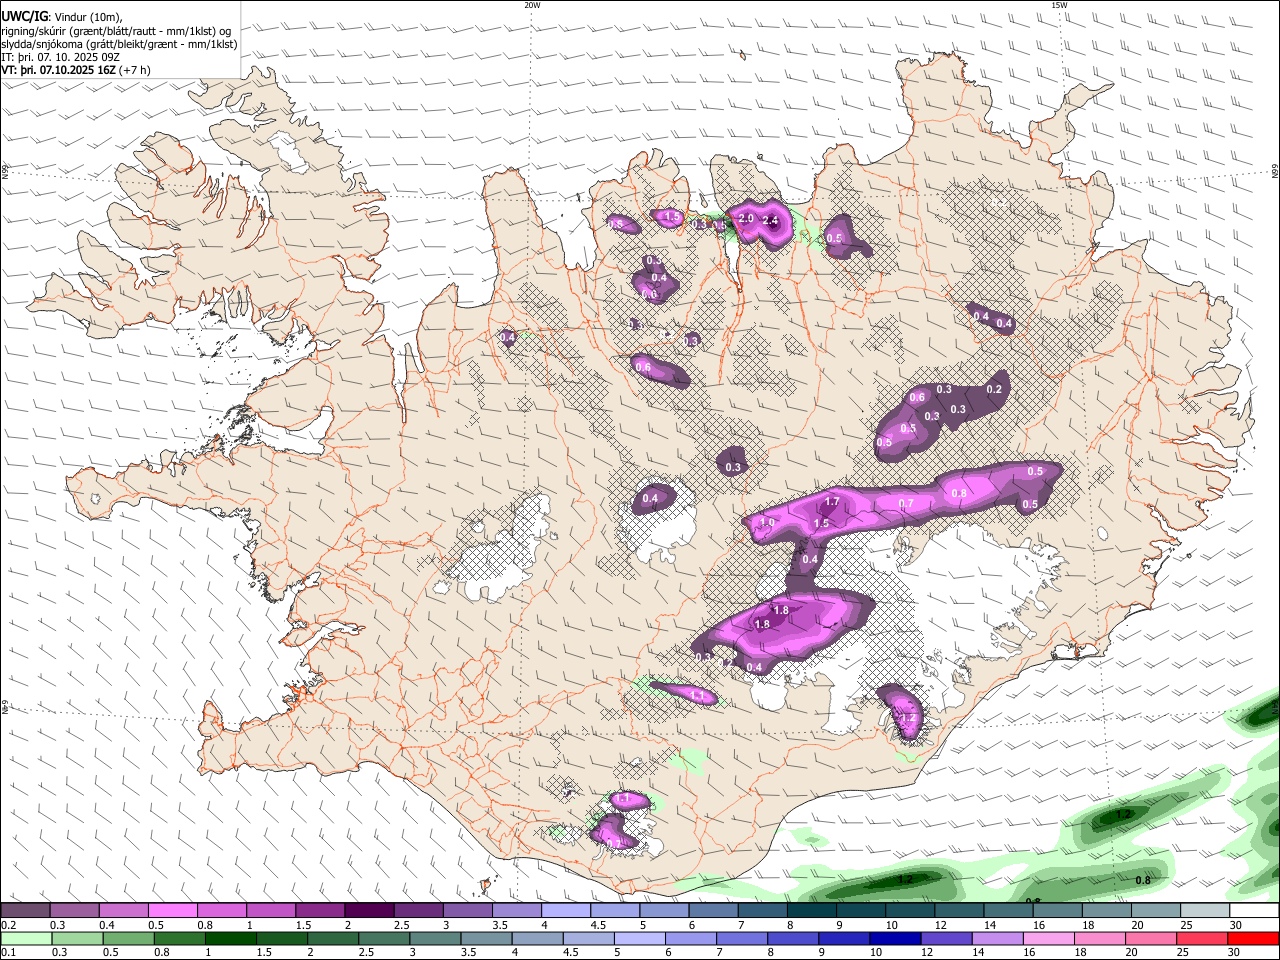This screenshot has width=1280, height=960.
Task: Click the snow legend number "0.2" under the purple swatch
Action: (x=8, y=925)
